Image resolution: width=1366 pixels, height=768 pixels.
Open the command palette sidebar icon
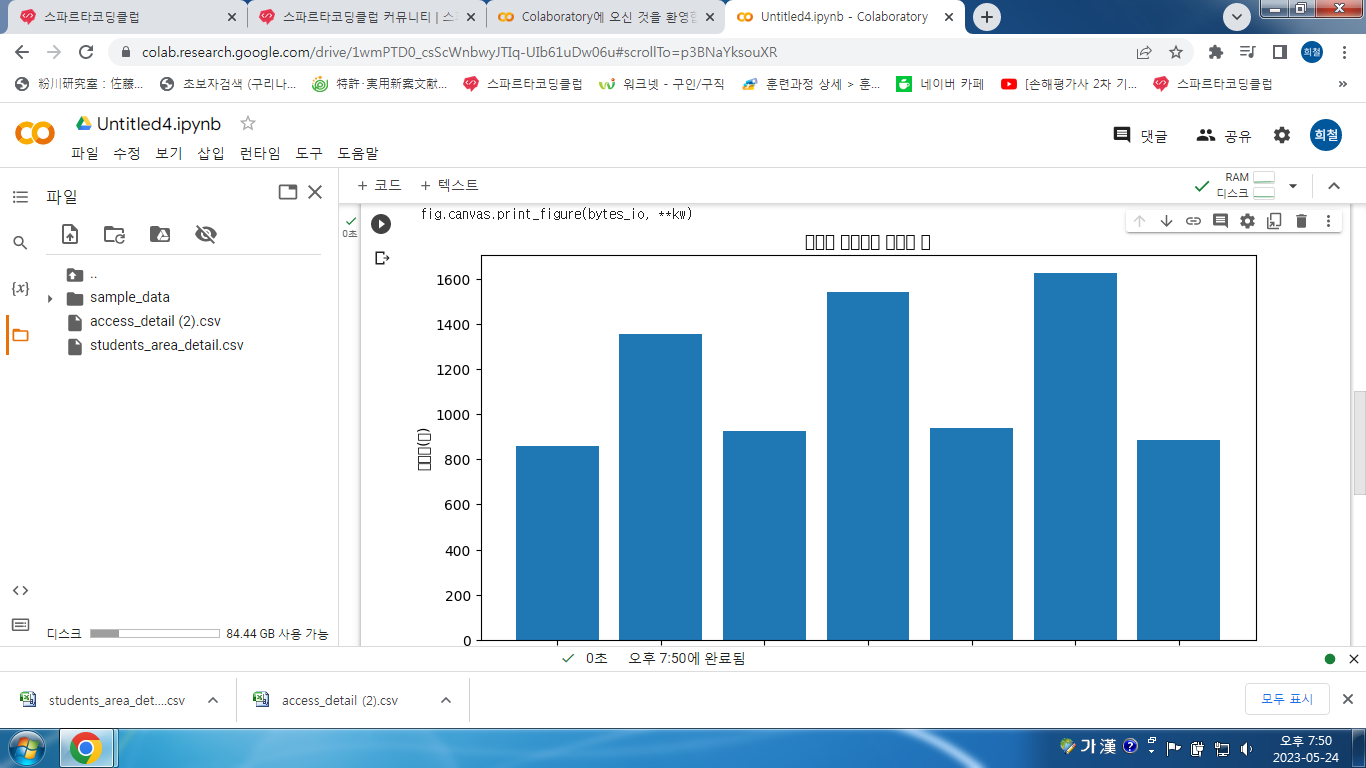pyautogui.click(x=20, y=625)
